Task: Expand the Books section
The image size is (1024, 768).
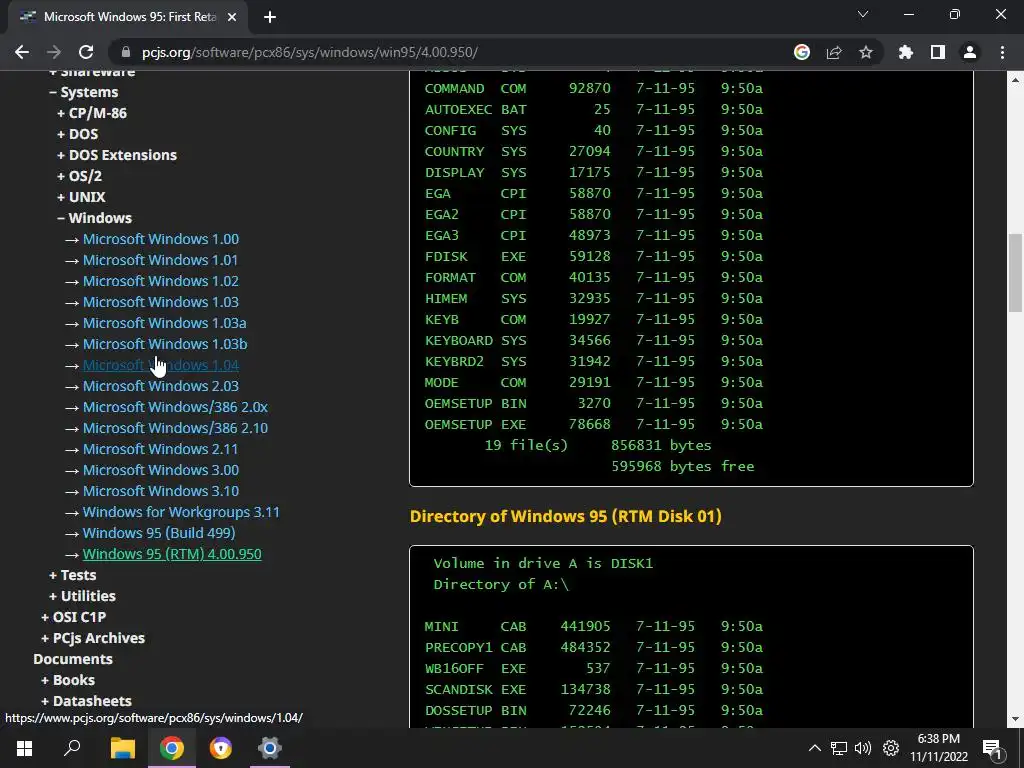Action: click(x=68, y=680)
